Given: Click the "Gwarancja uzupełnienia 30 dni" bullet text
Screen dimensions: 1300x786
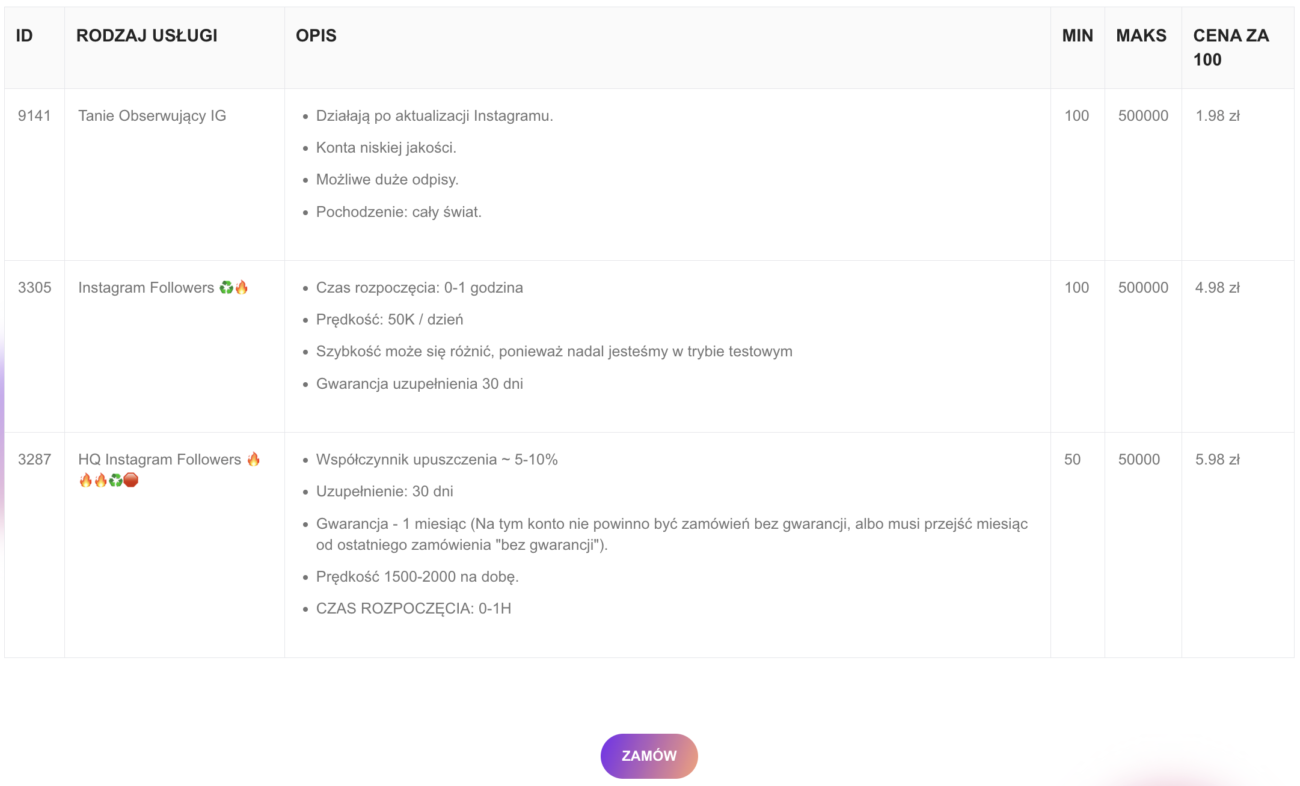Looking at the screenshot, I should click(419, 384).
